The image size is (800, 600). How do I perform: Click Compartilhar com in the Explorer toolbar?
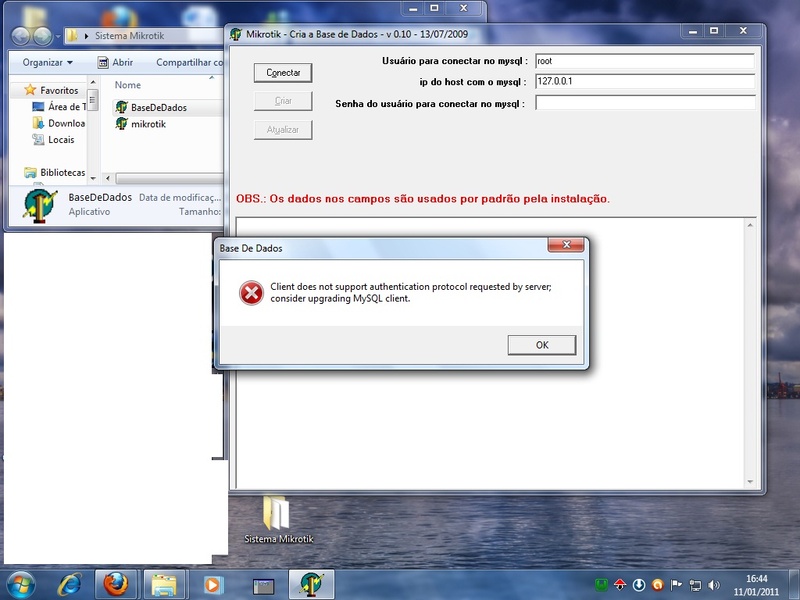(x=189, y=62)
